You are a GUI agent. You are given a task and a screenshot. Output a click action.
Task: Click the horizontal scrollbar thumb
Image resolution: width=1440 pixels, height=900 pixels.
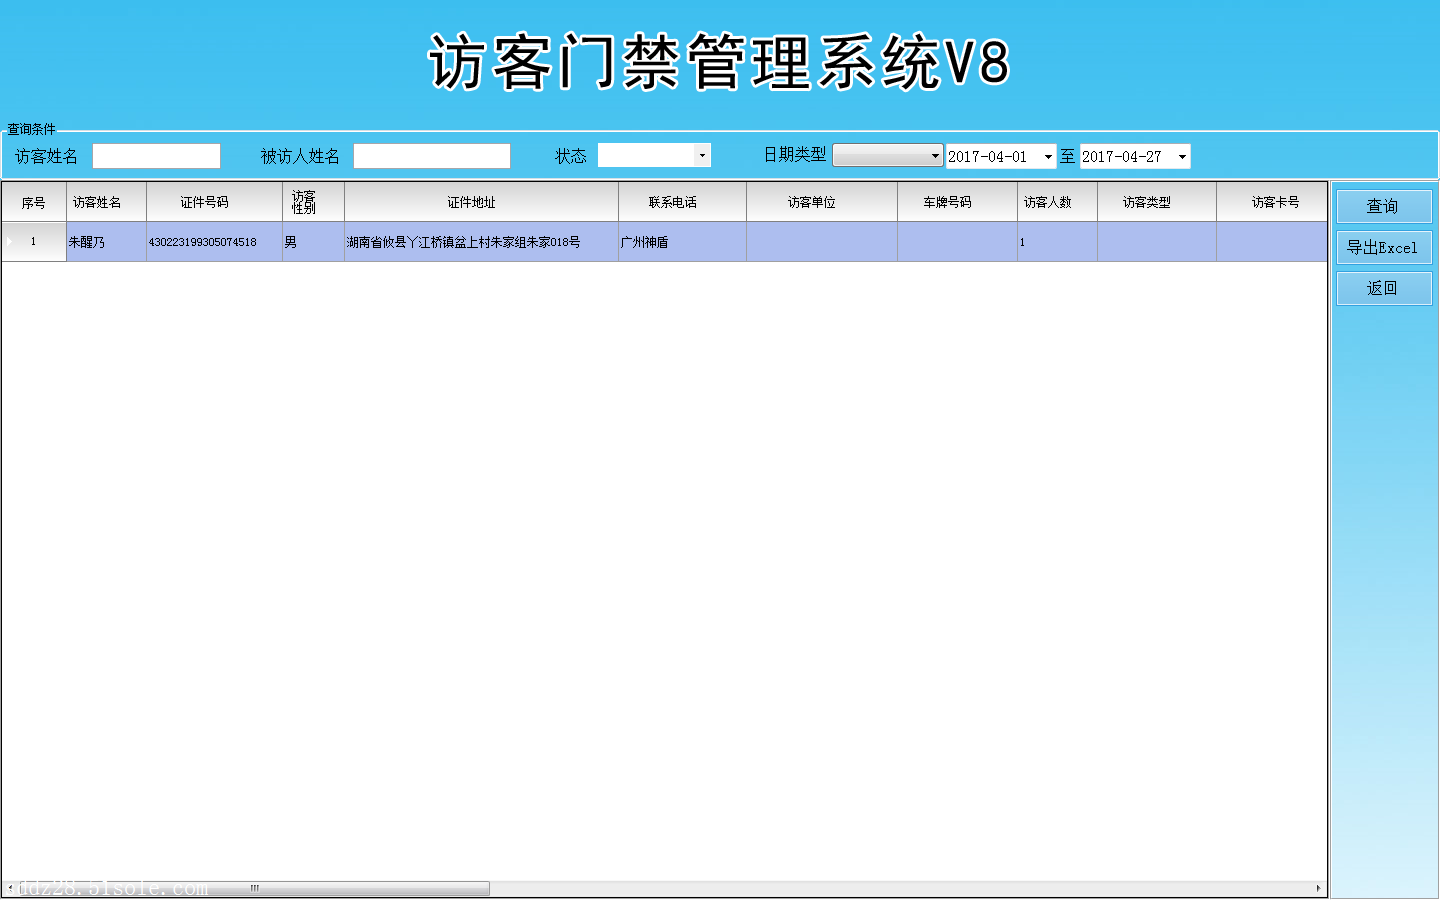coord(254,888)
